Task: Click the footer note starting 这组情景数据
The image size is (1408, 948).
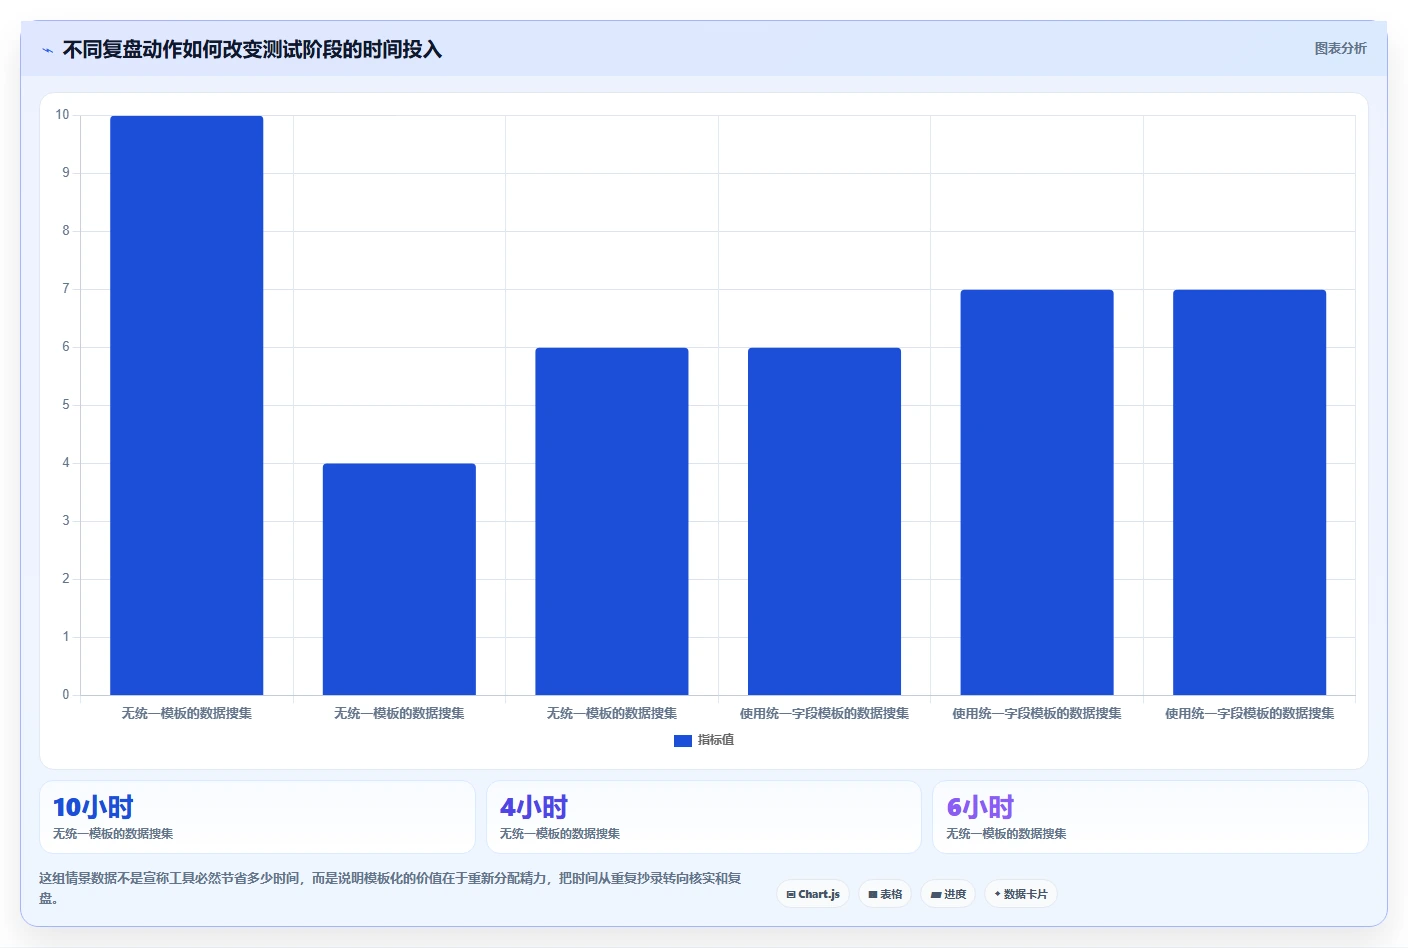Action: pos(390,888)
